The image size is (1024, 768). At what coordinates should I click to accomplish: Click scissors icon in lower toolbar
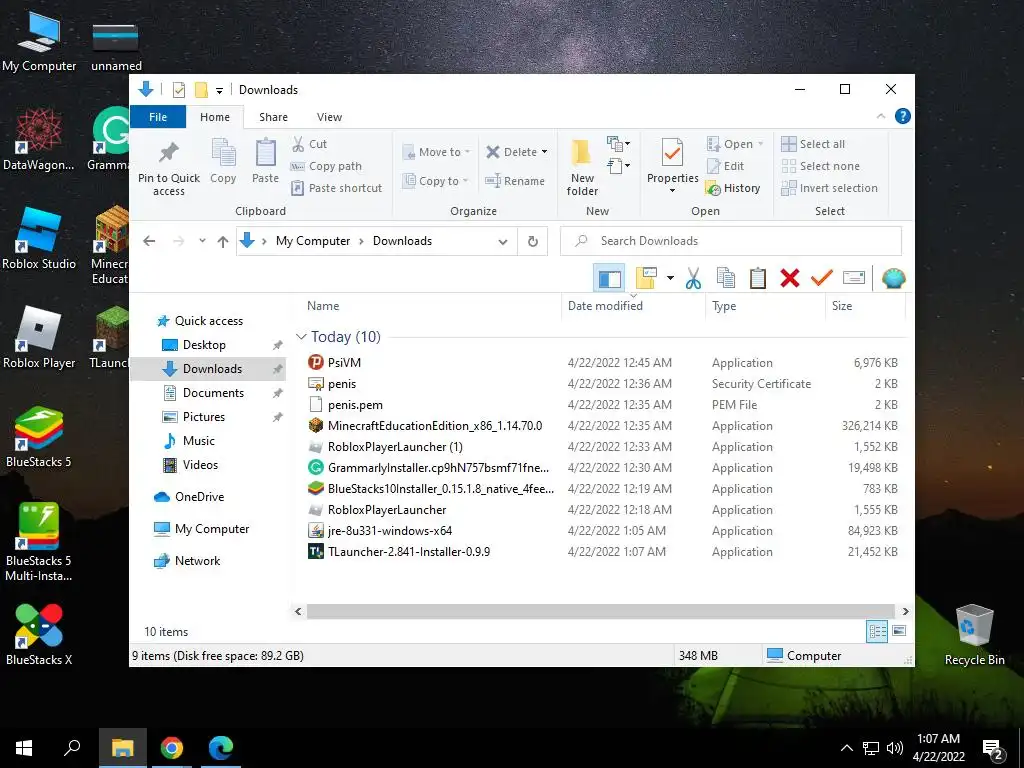[694, 279]
